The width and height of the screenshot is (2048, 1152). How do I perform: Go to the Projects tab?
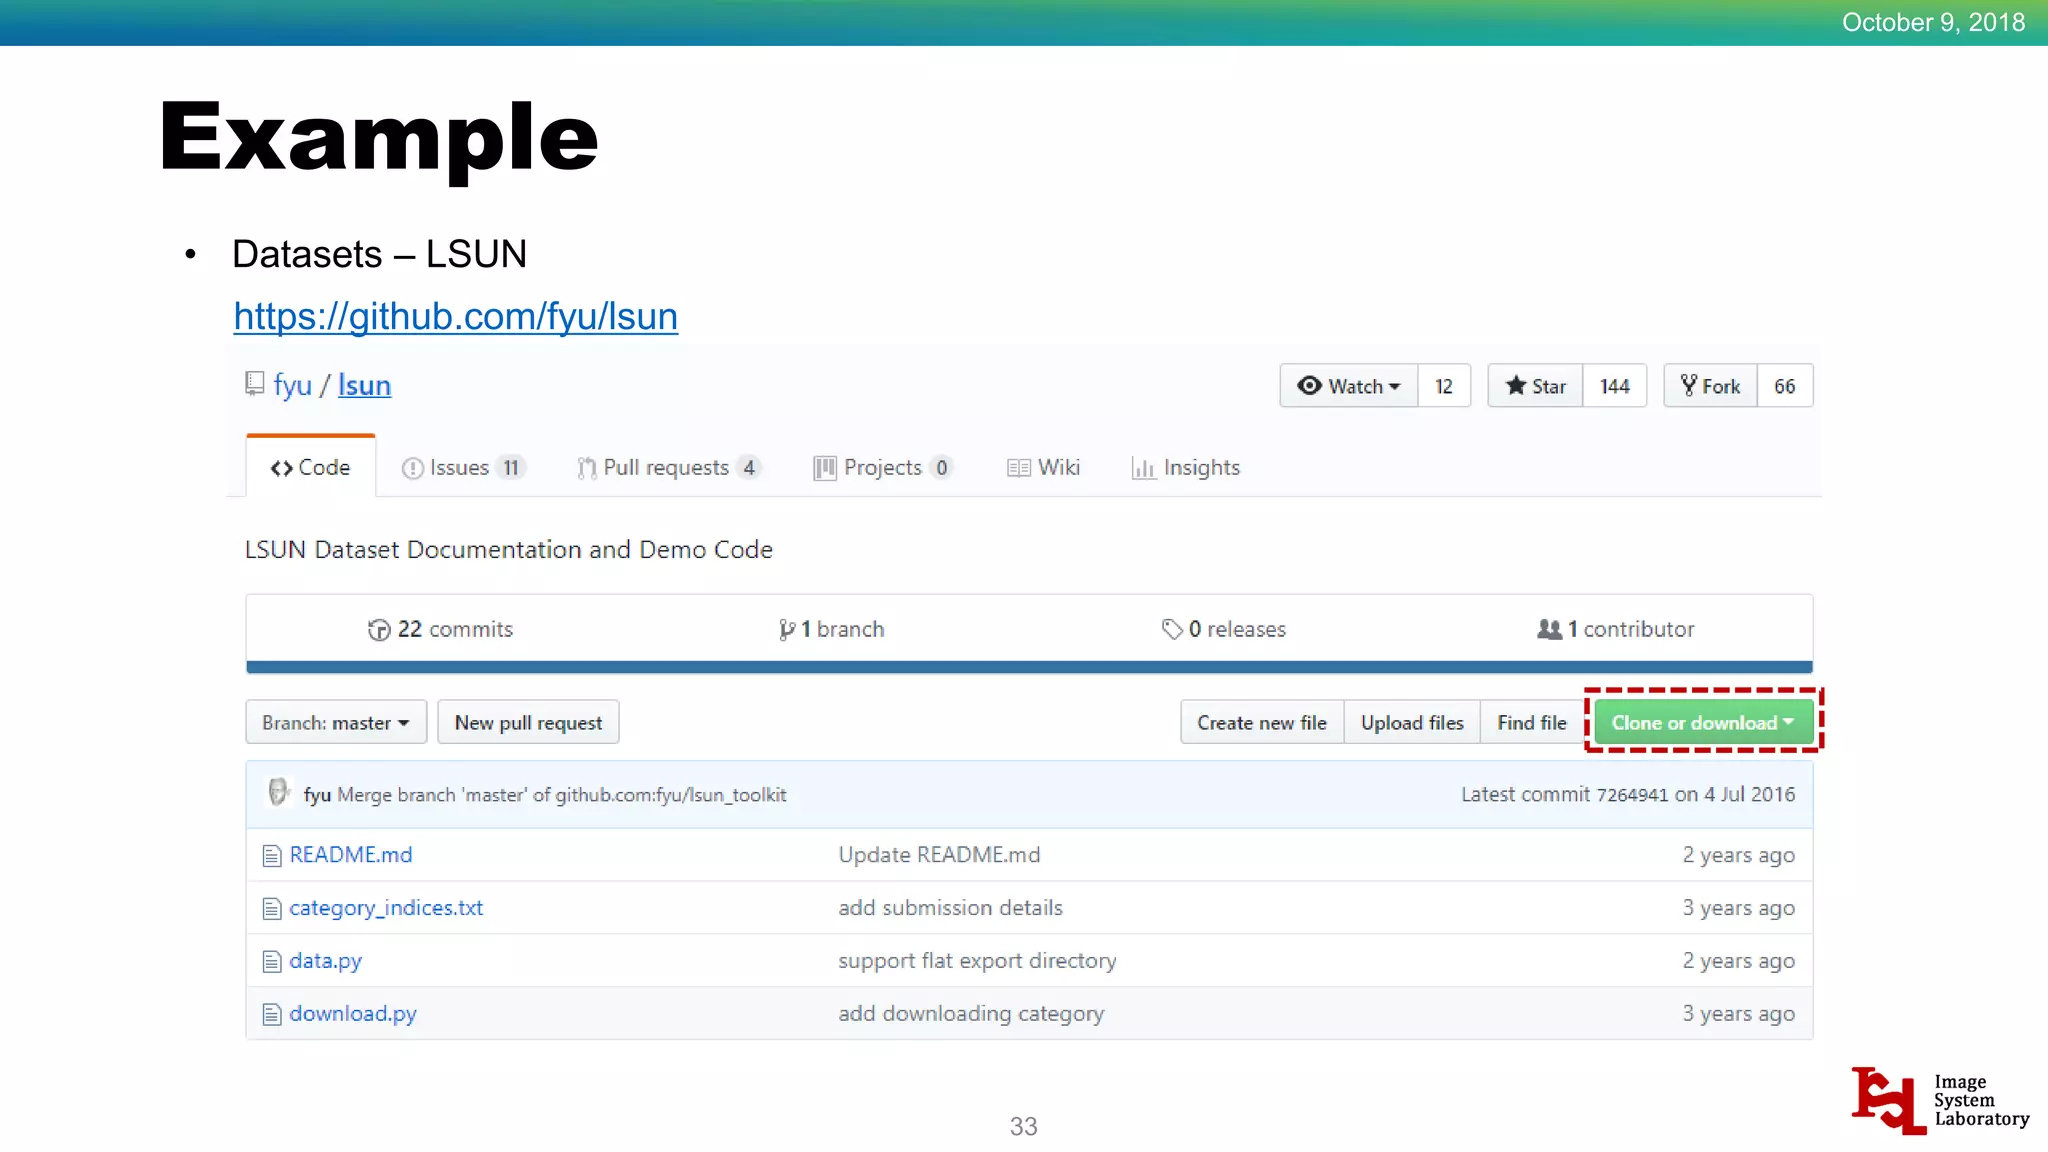click(x=883, y=467)
